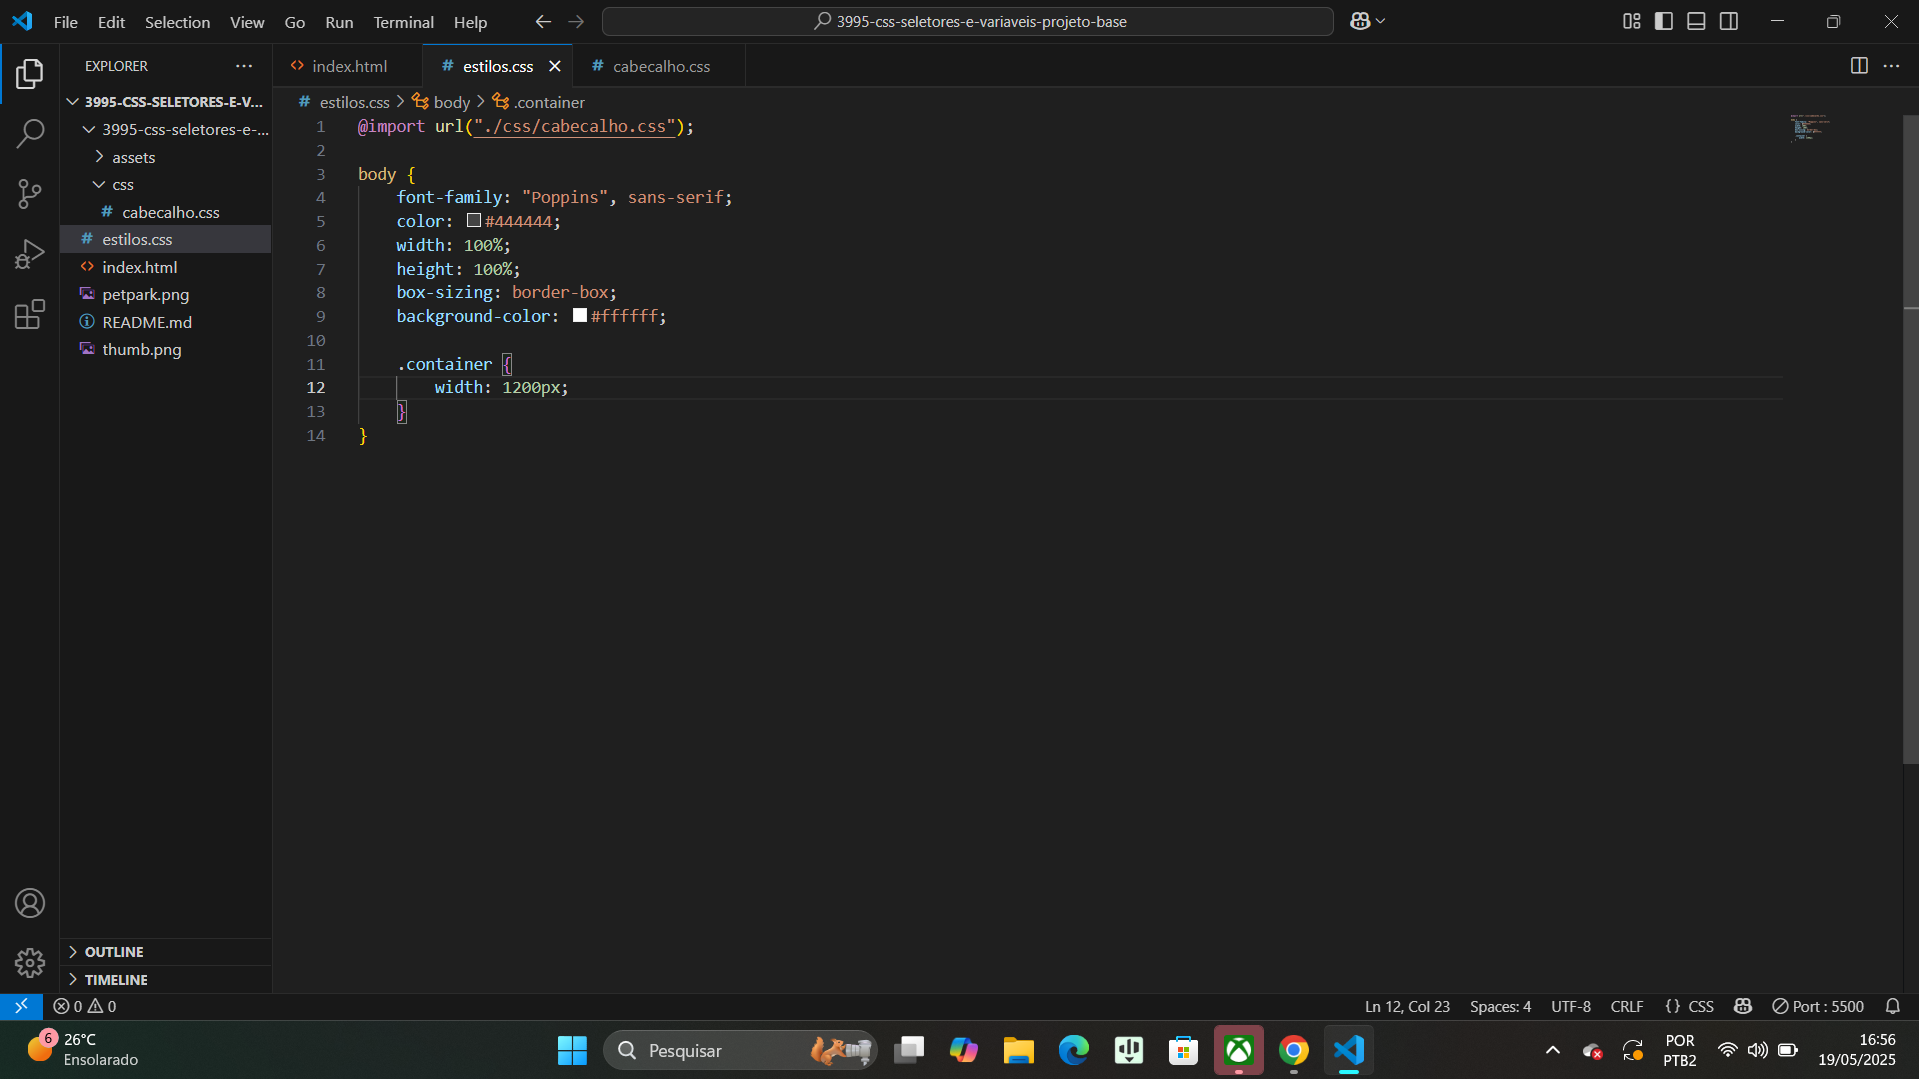This screenshot has height=1079, width=1919.
Task: Open the Edit menu
Action: [x=111, y=22]
